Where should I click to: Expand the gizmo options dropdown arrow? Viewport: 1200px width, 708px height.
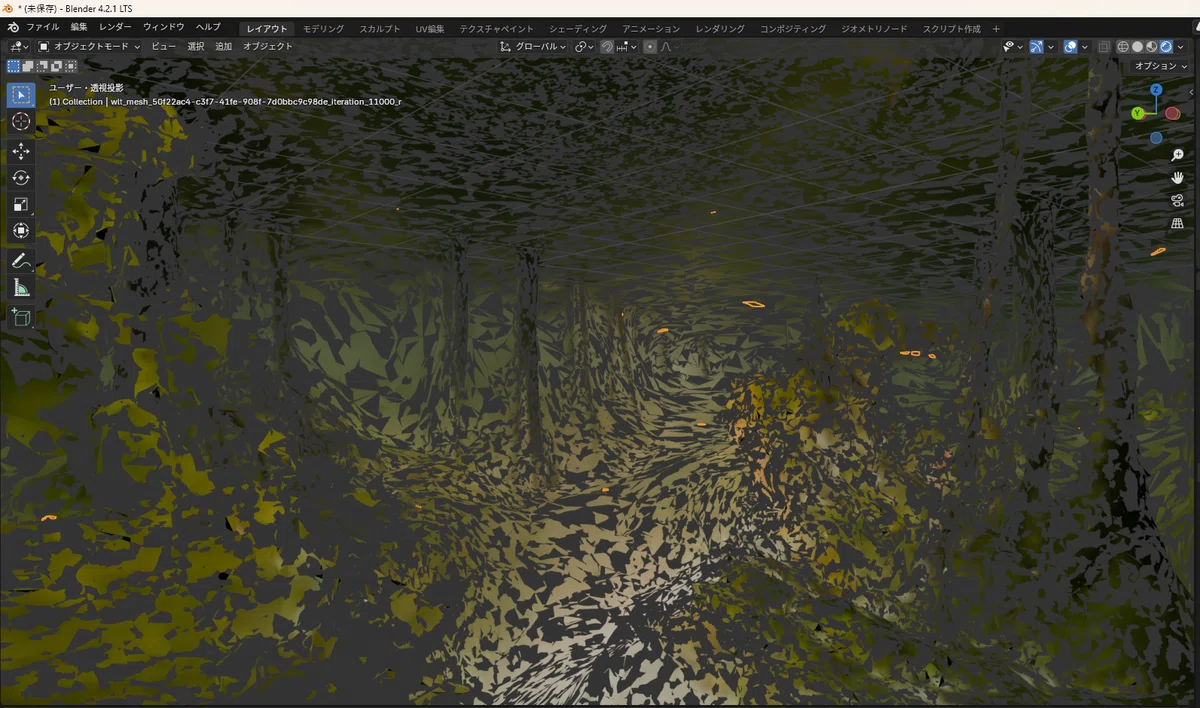pos(1051,47)
